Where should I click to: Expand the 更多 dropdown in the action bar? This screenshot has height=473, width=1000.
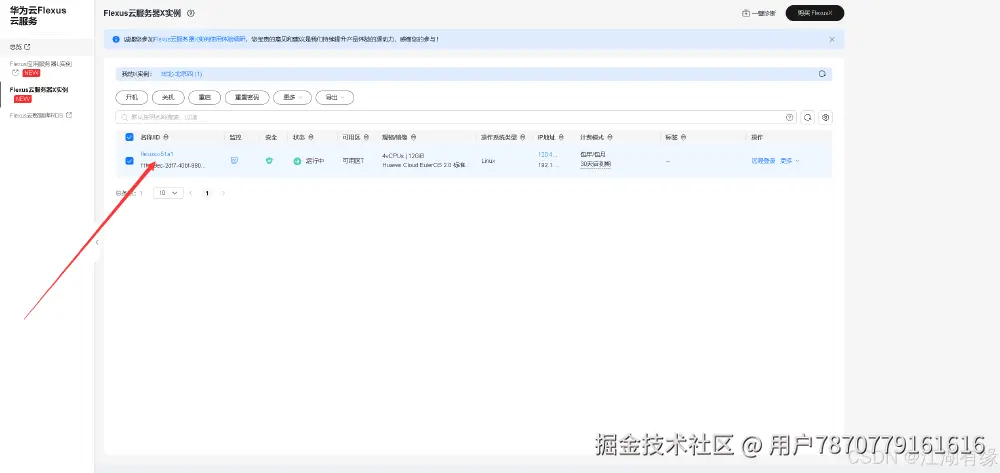point(292,98)
